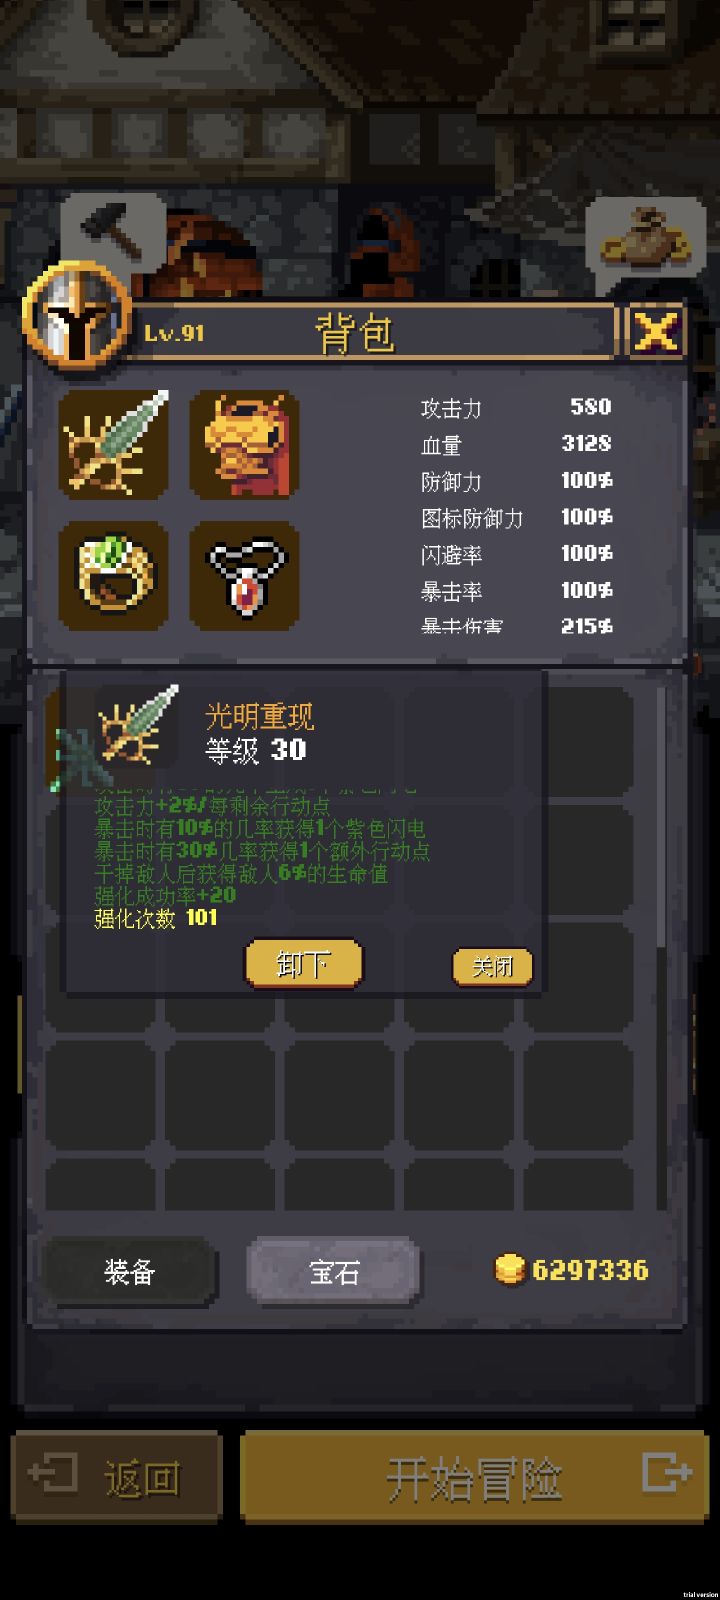Open the gold treasure bag icon
720x1600 pixels.
click(x=645, y=237)
